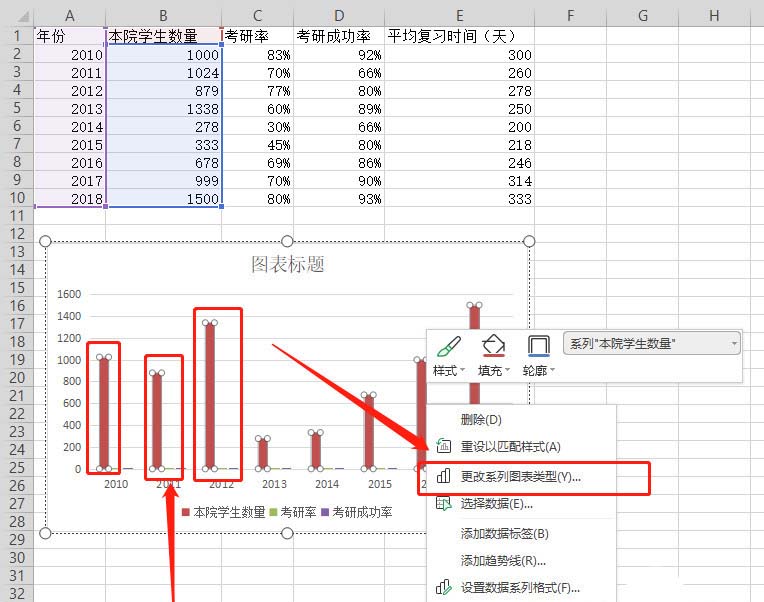This screenshot has height=602, width=764.
Task: Click the 更改系列图表类型 bar chart icon
Action: [x=443, y=477]
